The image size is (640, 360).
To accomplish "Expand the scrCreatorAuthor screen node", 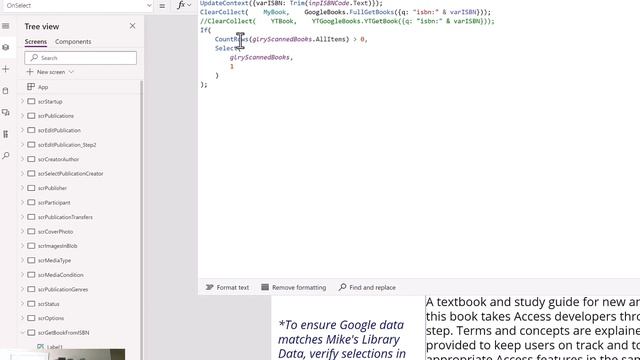I will click(22, 159).
